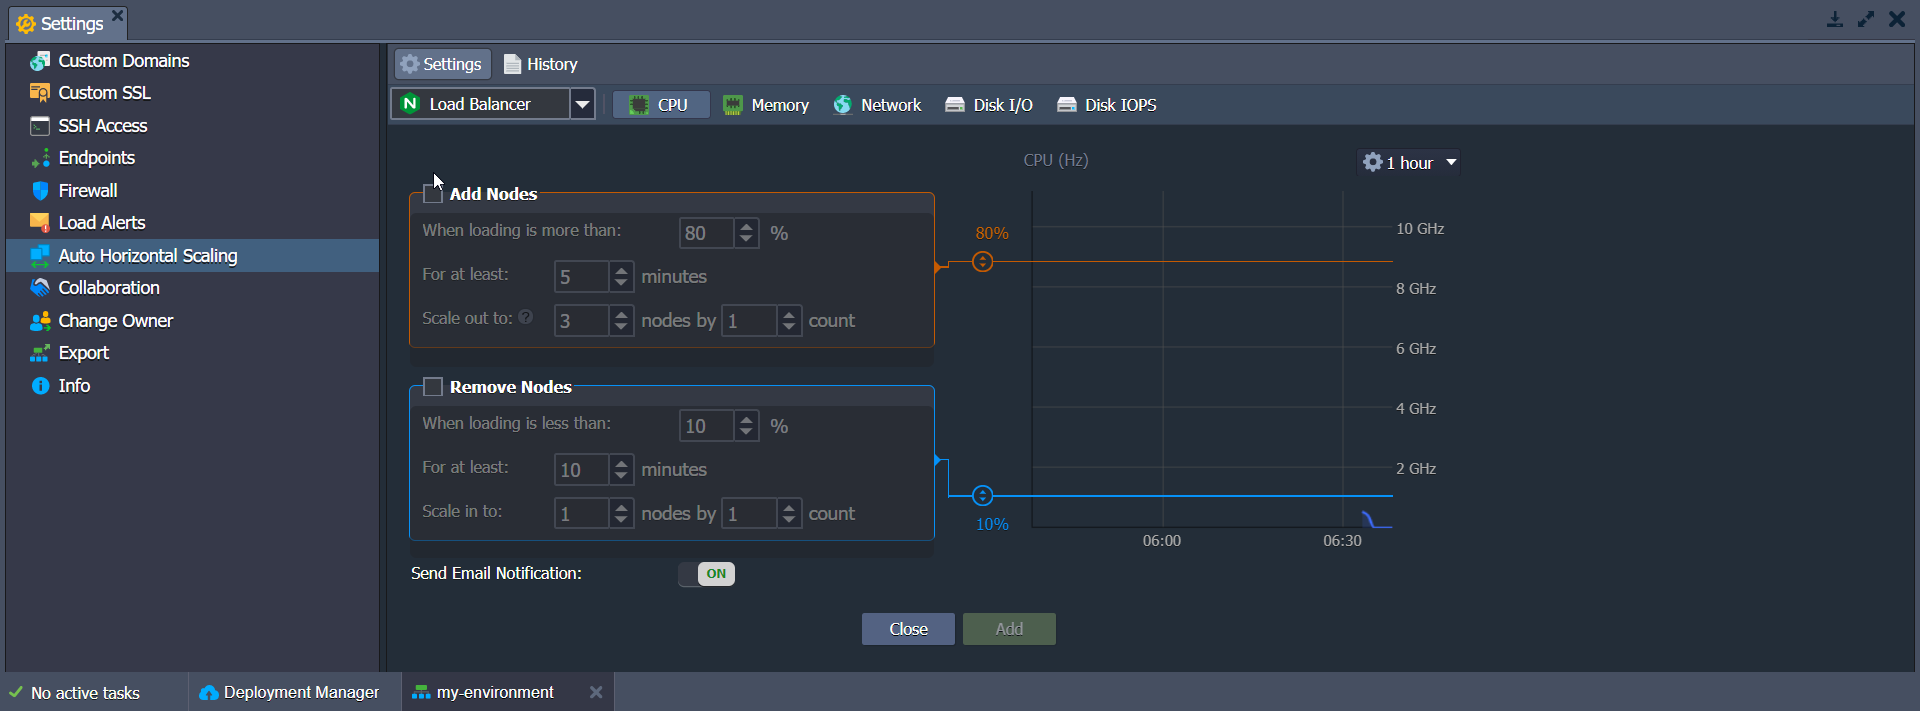Image resolution: width=1920 pixels, height=711 pixels.
Task: Switch to the History tab
Action: pos(541,64)
